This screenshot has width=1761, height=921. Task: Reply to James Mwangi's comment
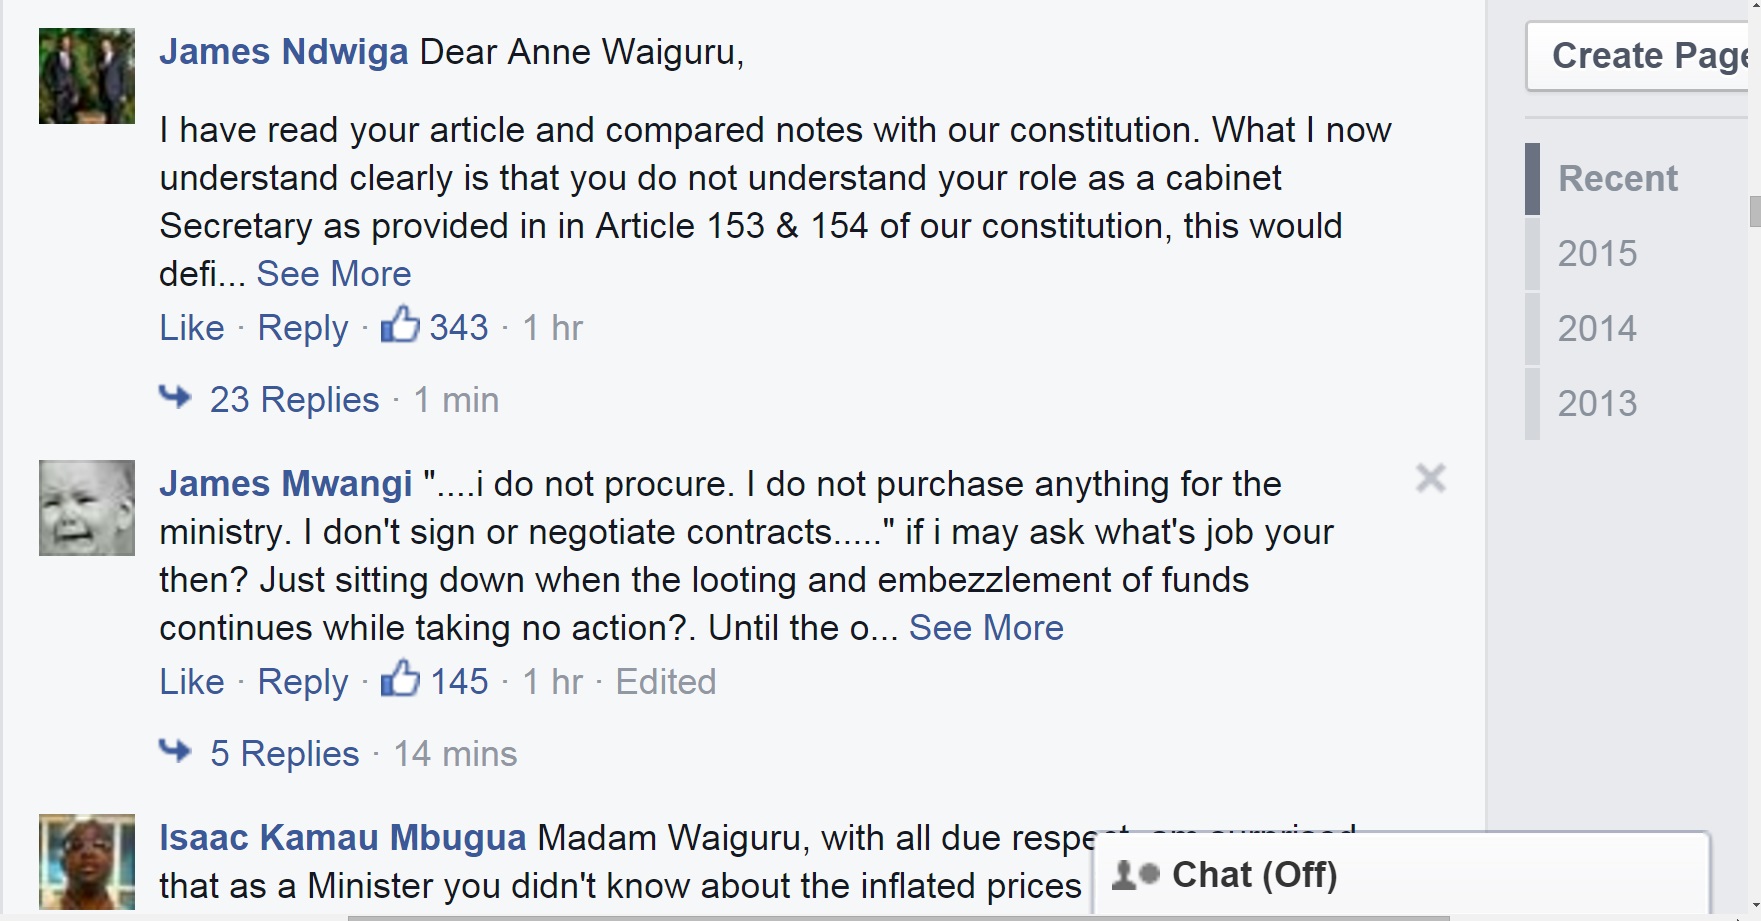303,682
